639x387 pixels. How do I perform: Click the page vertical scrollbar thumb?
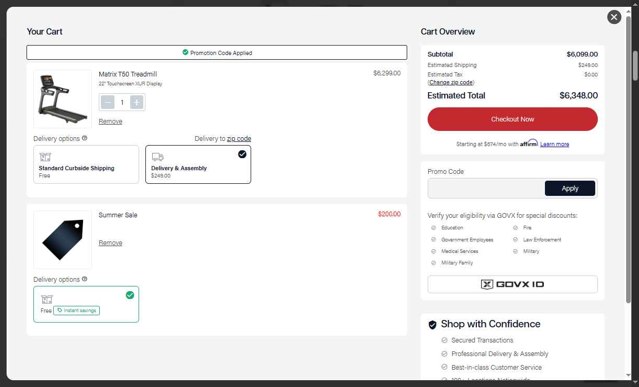coord(635,66)
